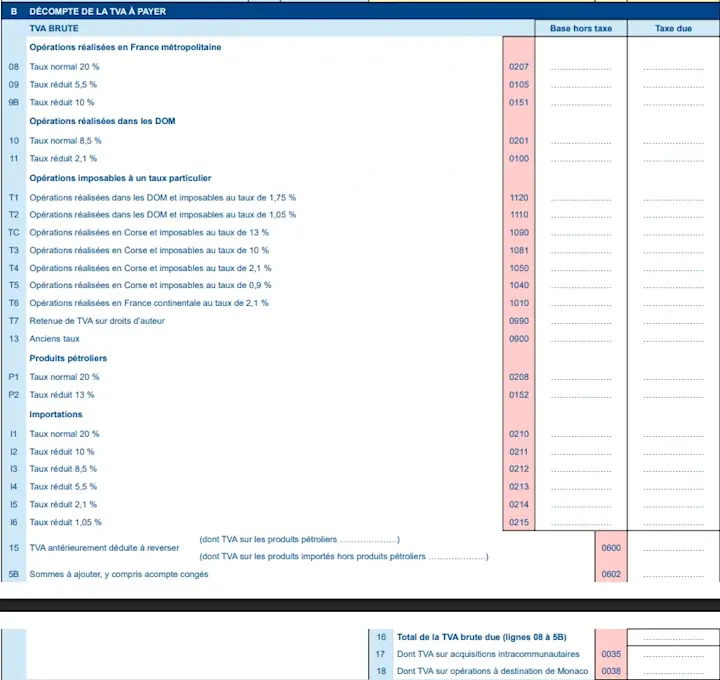
Task: Click heading 'Opérations réalisées dans les DOM'
Action: click(x=102, y=121)
